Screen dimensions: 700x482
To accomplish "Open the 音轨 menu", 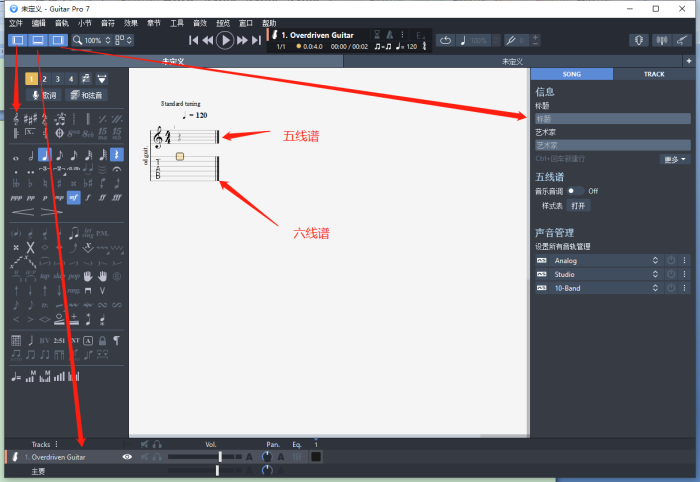I will point(62,23).
